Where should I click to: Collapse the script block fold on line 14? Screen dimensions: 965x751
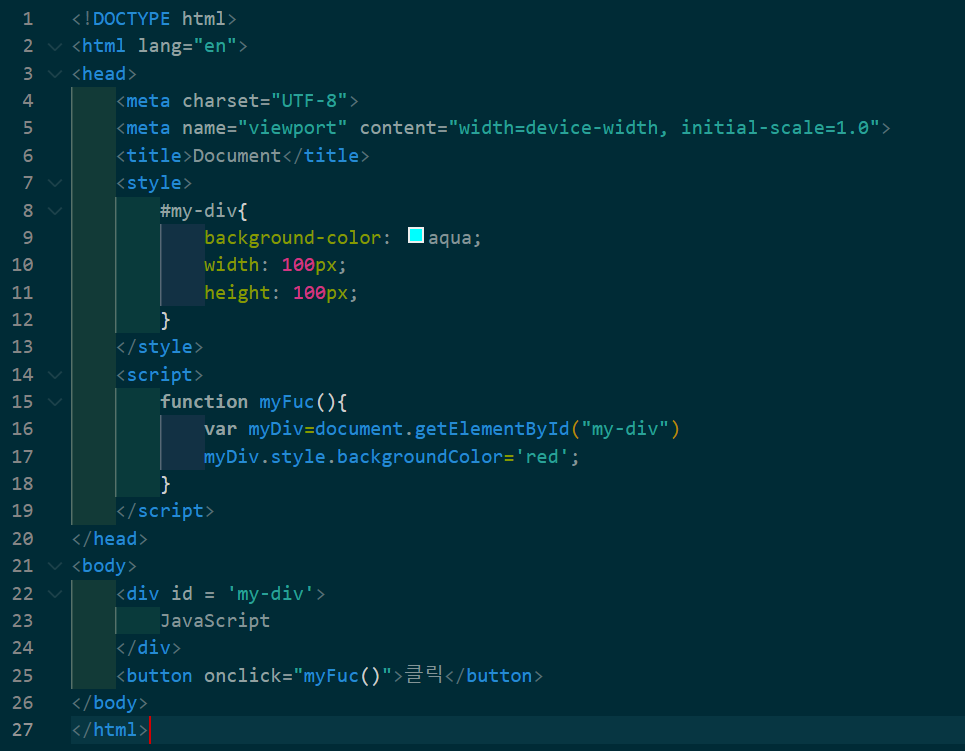pos(55,374)
